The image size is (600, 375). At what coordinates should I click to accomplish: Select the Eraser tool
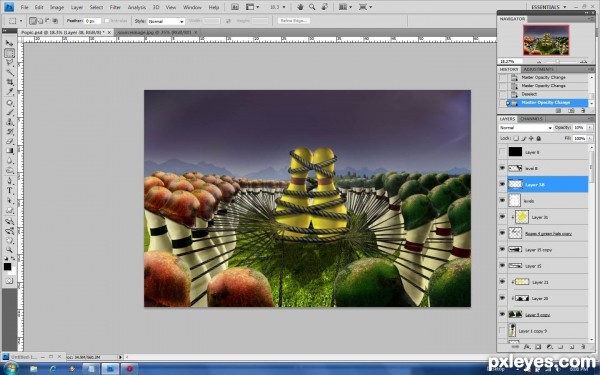9,141
